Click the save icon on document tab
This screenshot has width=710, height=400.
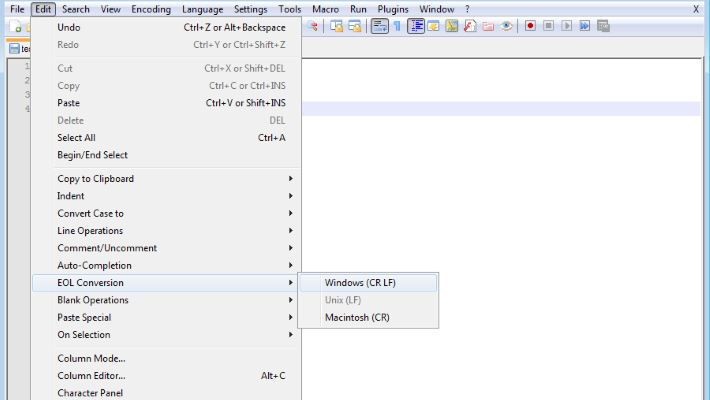coord(14,48)
